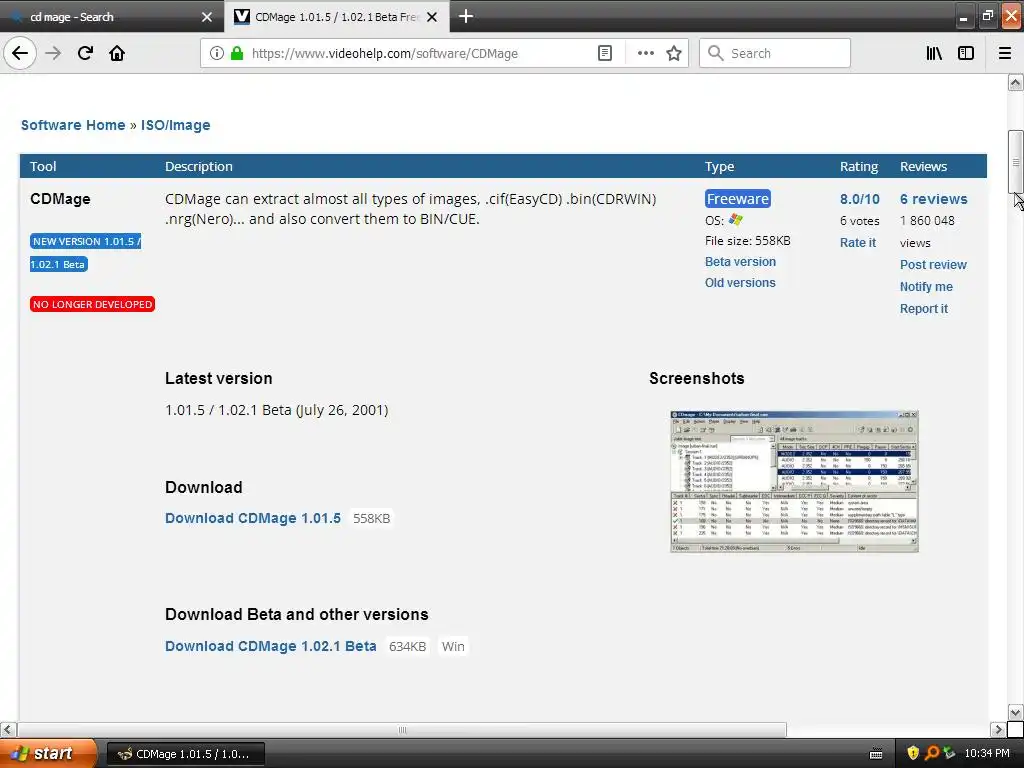This screenshot has width=1024, height=768.
Task: Click the Reviews column header
Action: coord(923,167)
